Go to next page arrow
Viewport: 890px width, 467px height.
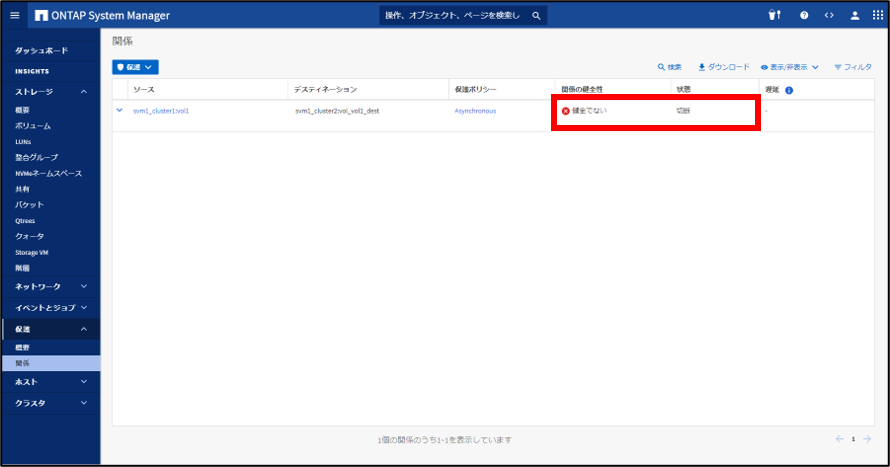[867, 439]
